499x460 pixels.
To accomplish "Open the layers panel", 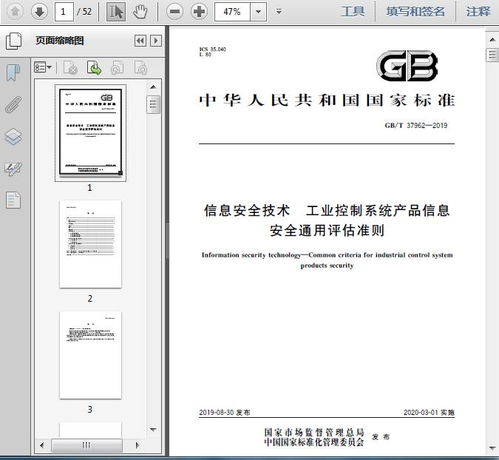I will [13, 136].
